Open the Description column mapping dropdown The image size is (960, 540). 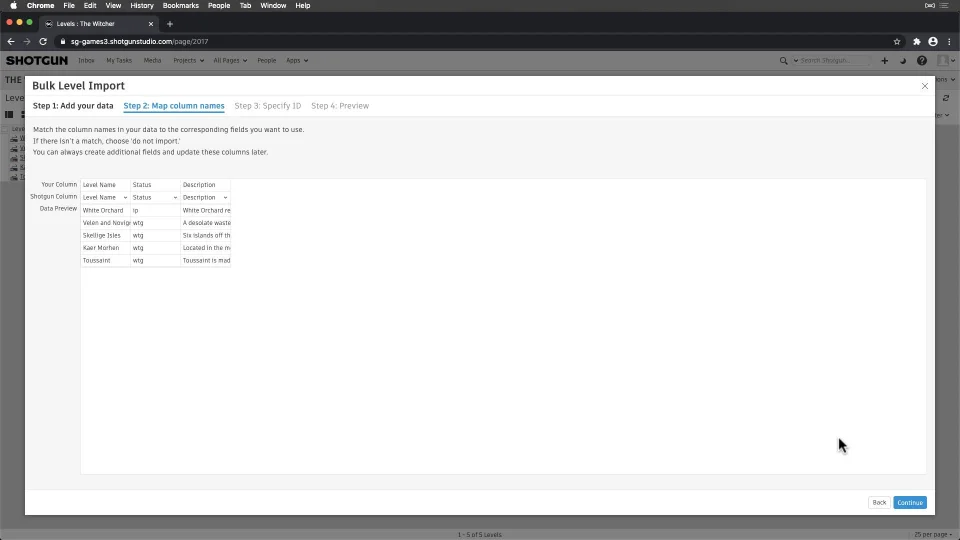[x=205, y=197]
